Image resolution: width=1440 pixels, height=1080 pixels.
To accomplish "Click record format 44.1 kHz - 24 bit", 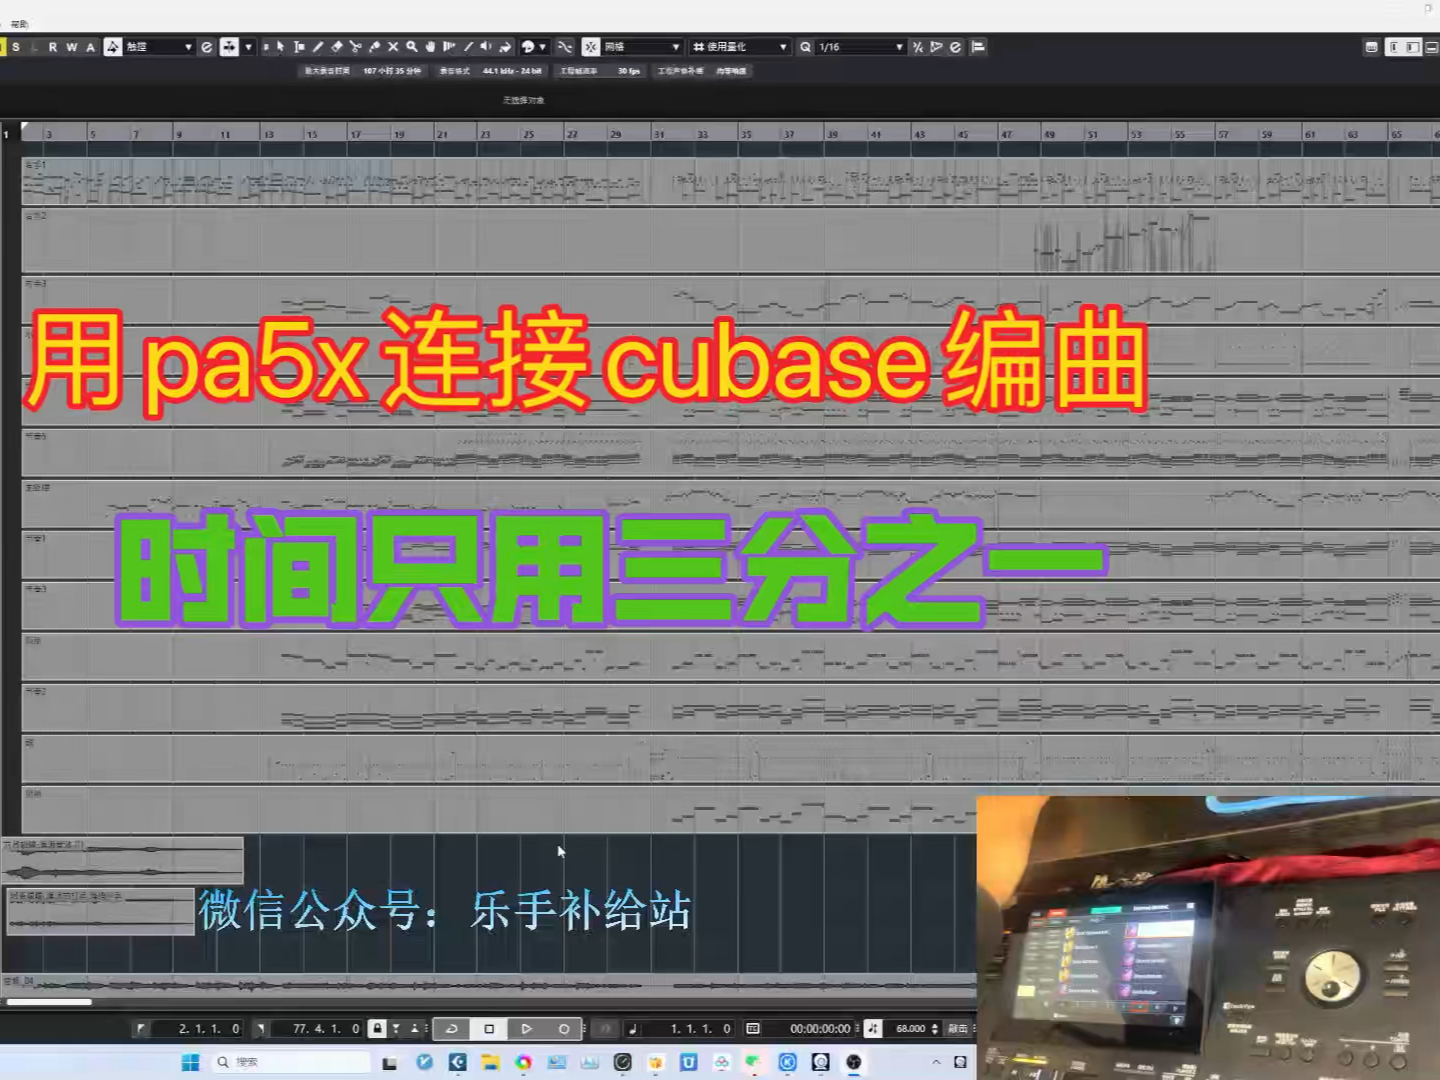I will [512, 71].
